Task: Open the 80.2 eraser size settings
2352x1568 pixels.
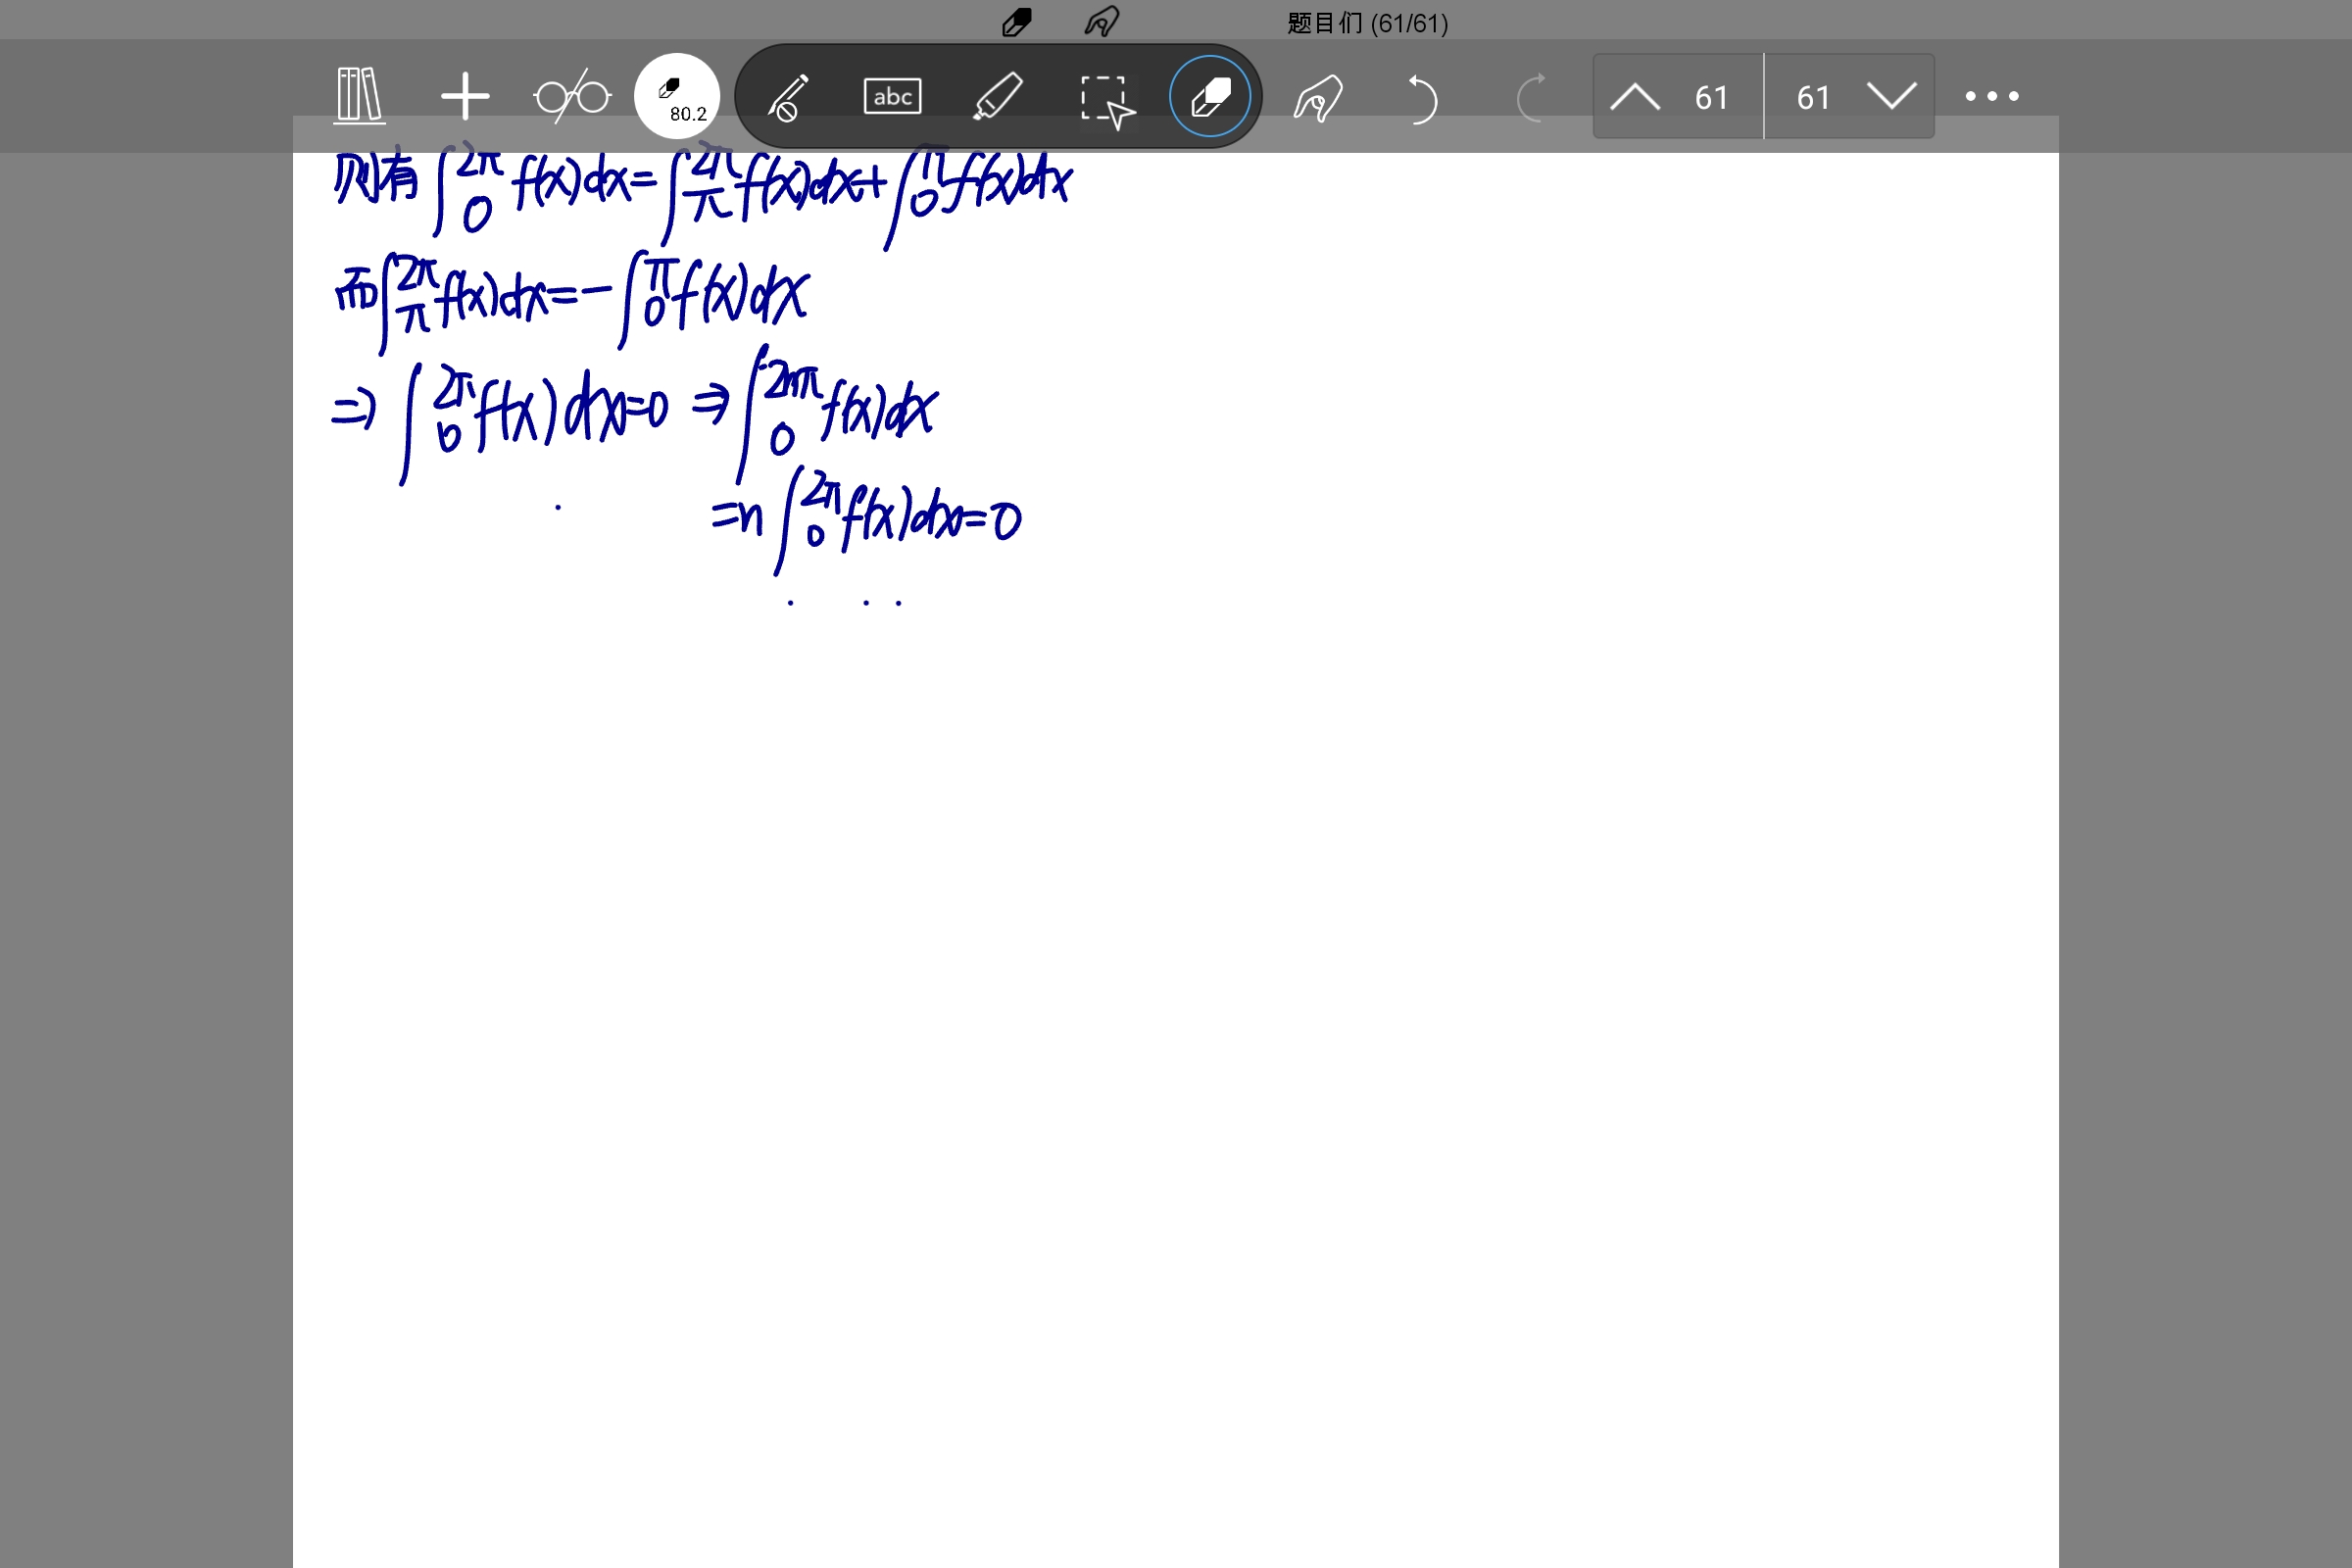Action: [677, 97]
